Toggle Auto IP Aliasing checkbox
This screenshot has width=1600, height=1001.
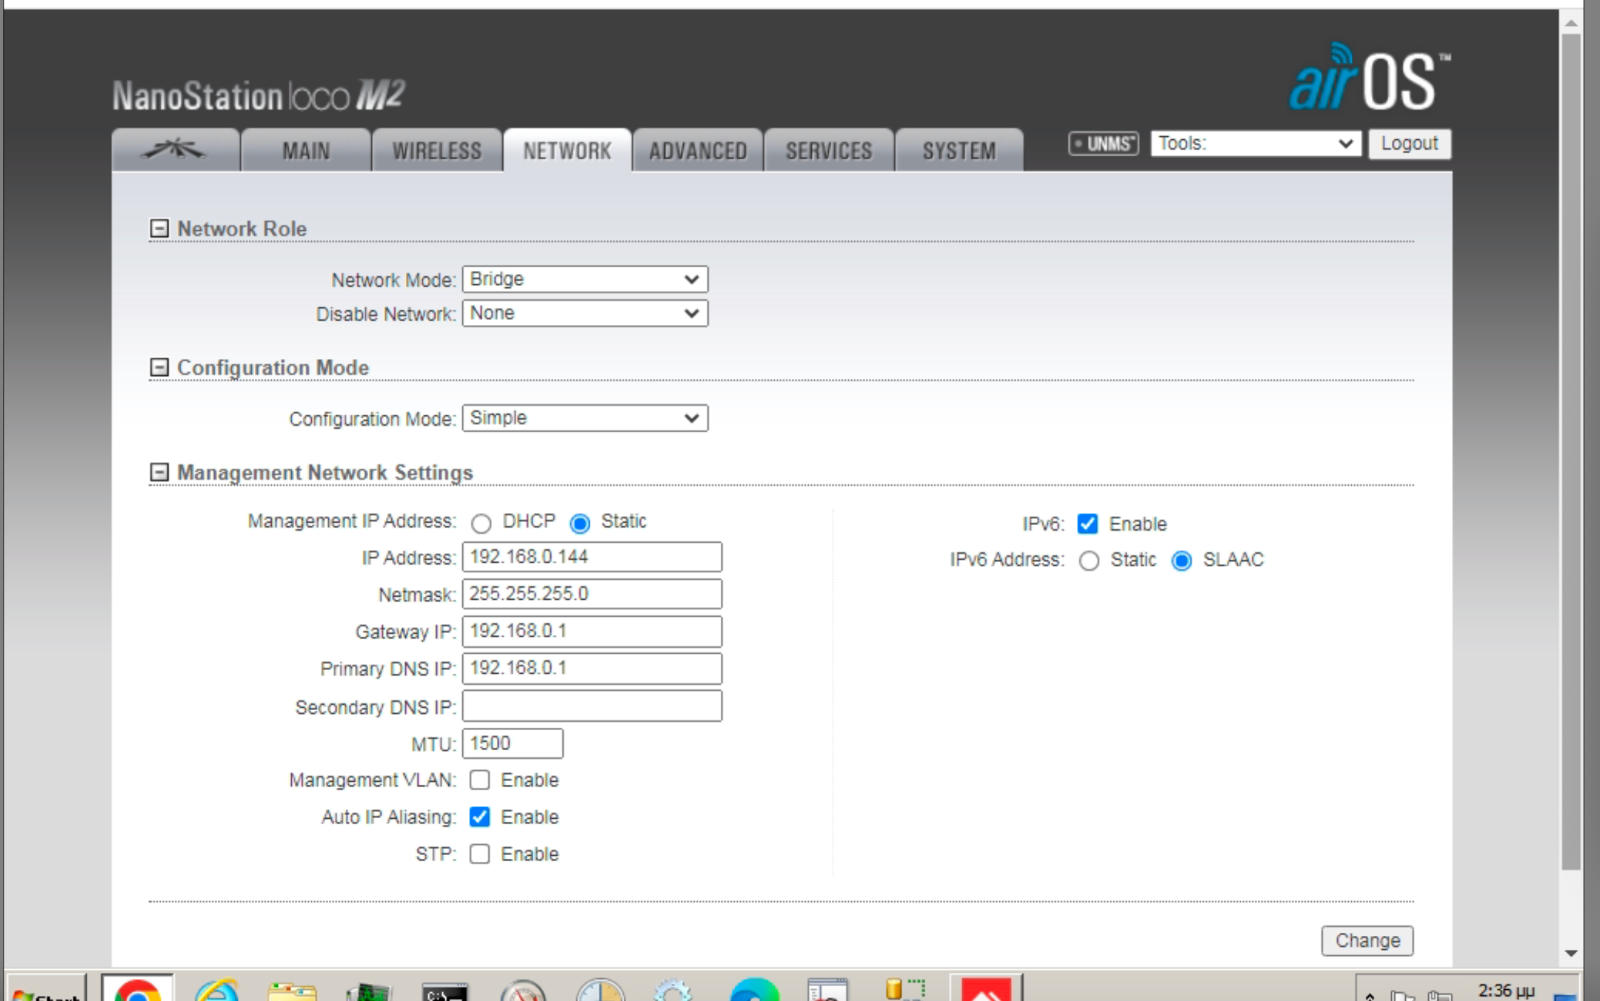point(480,817)
